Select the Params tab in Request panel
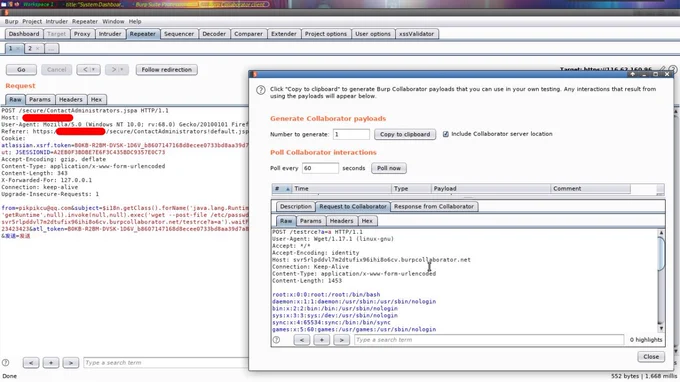This screenshot has width=680, height=382. click(x=40, y=99)
